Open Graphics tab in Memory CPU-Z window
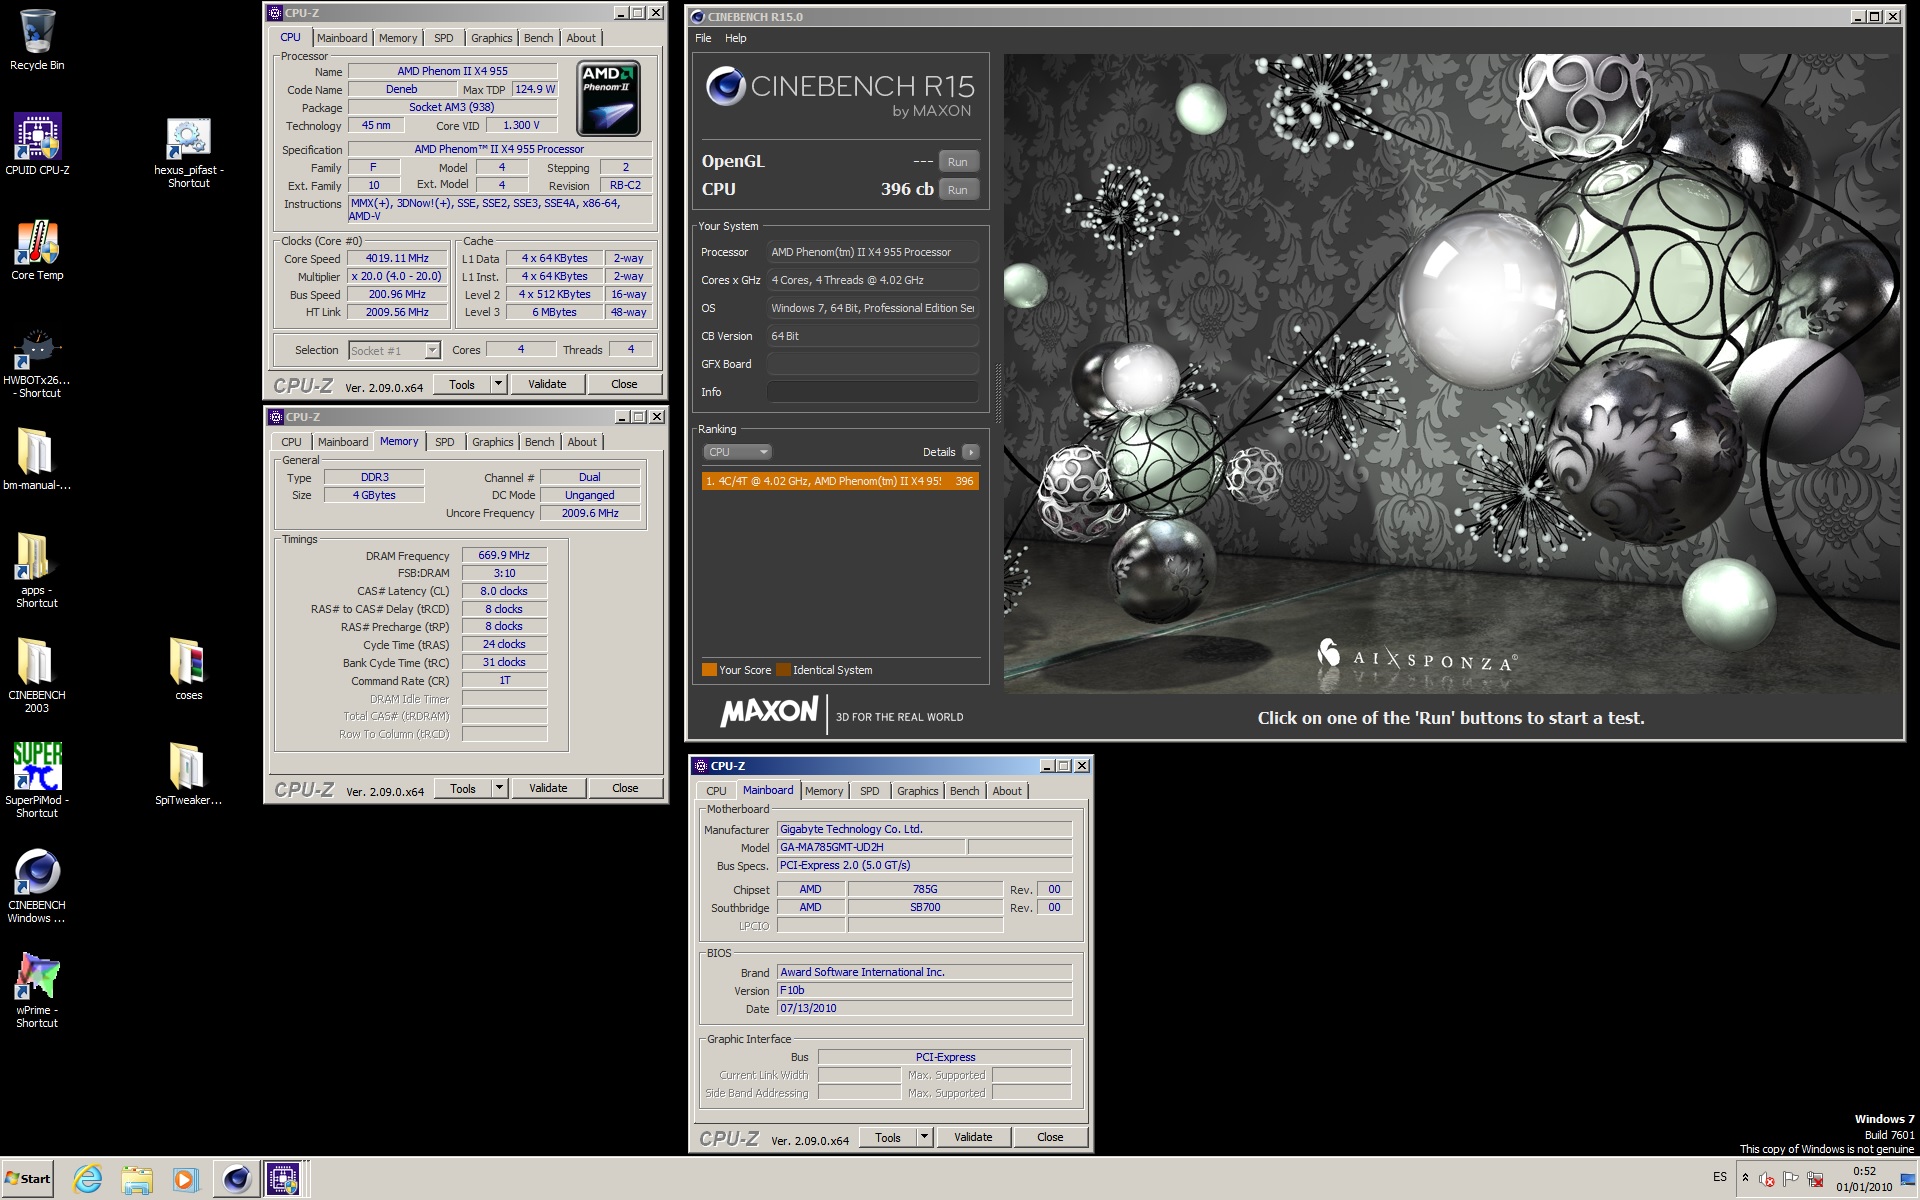The height and width of the screenshot is (1200, 1920). pyautogui.click(x=492, y=442)
